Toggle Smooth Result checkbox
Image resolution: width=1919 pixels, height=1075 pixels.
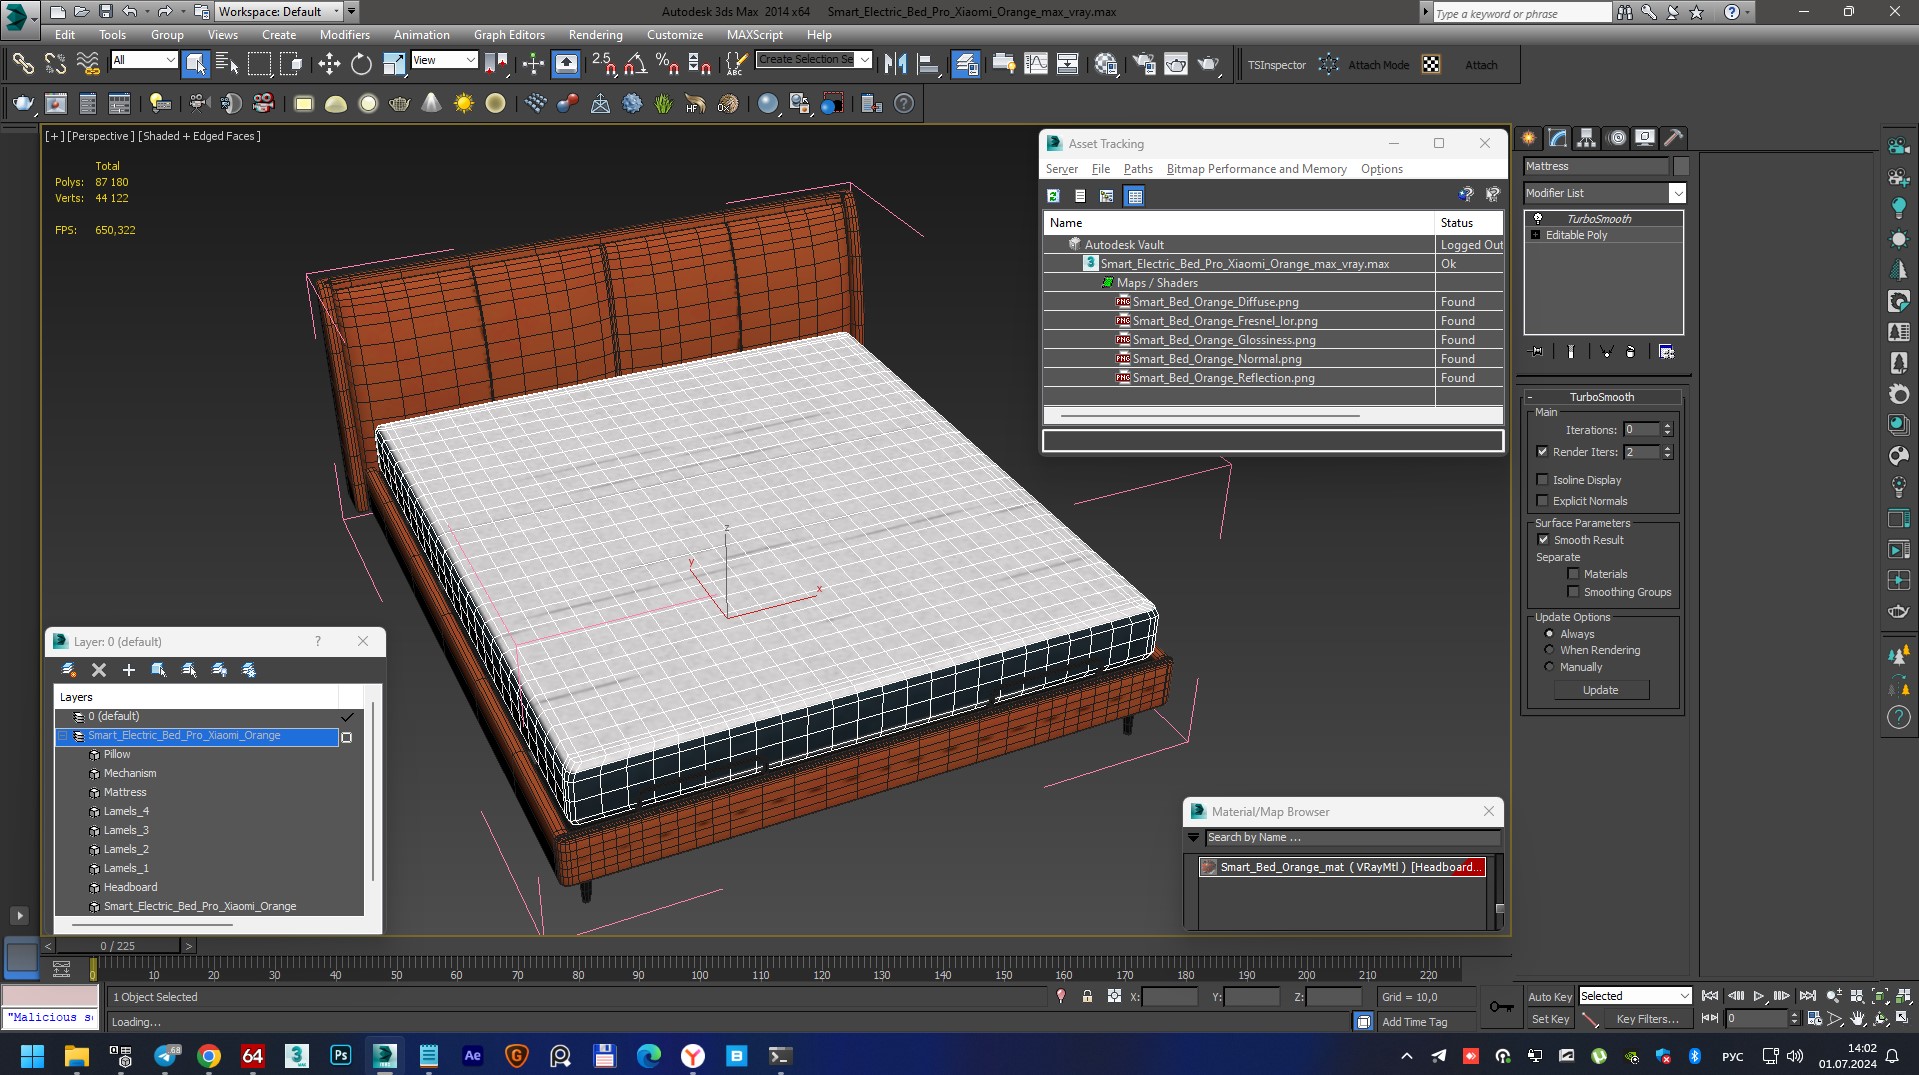(x=1543, y=540)
